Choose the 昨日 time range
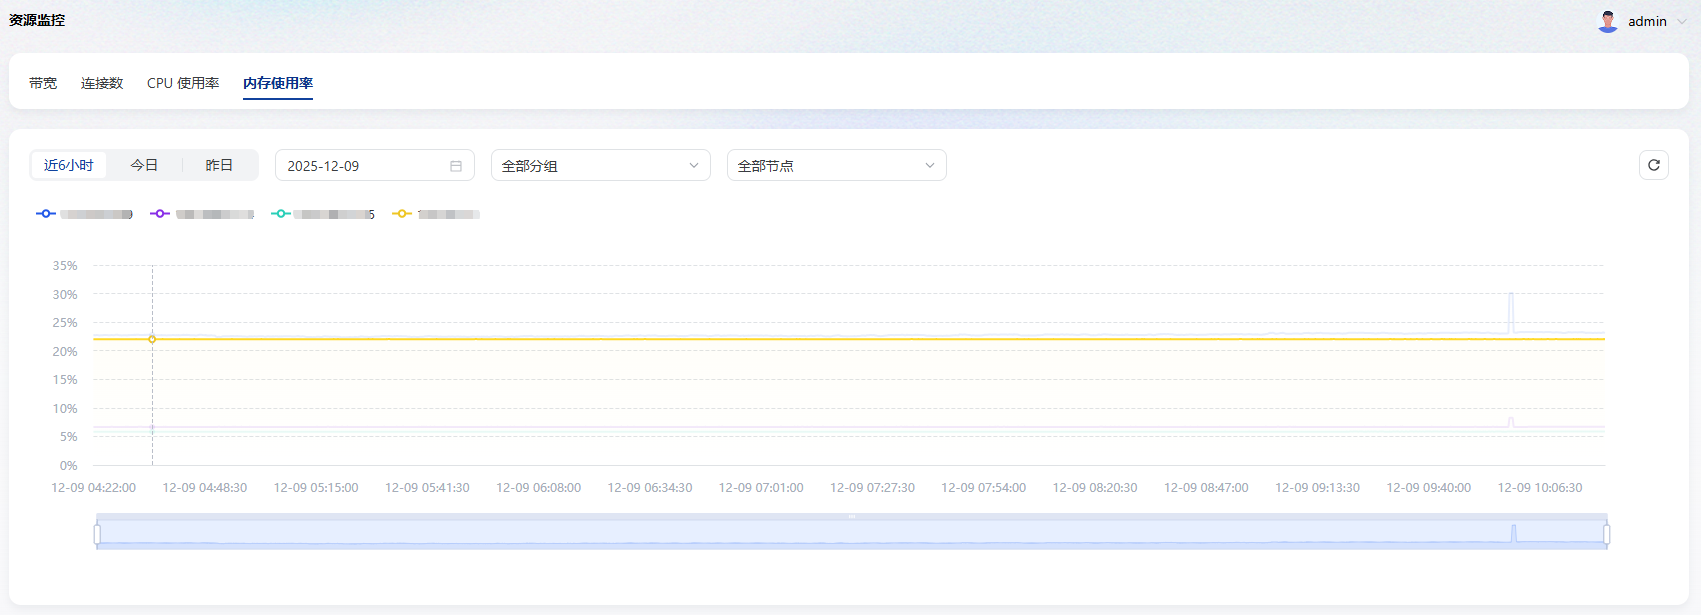1701x615 pixels. point(219,165)
